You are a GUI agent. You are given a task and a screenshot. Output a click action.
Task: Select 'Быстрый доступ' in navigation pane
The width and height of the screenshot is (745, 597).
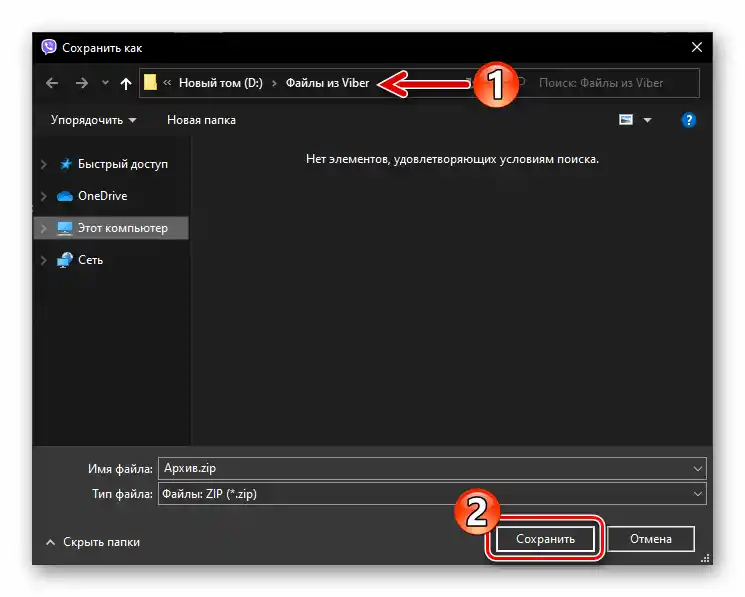click(123, 164)
